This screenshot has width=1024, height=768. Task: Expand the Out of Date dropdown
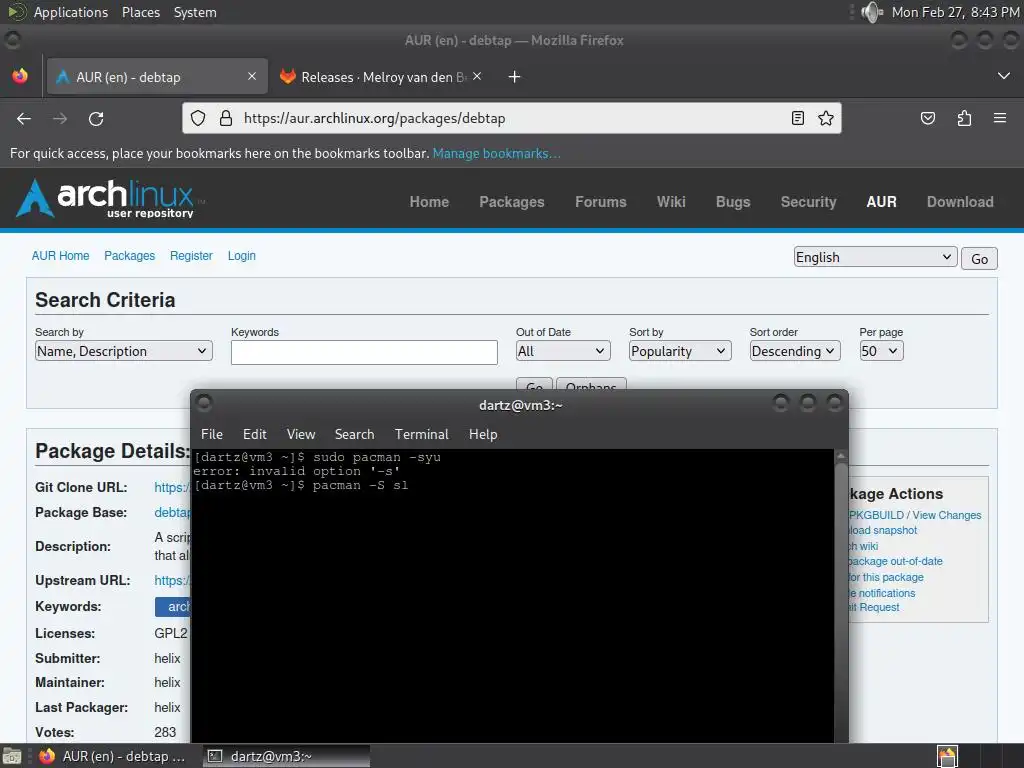point(563,351)
